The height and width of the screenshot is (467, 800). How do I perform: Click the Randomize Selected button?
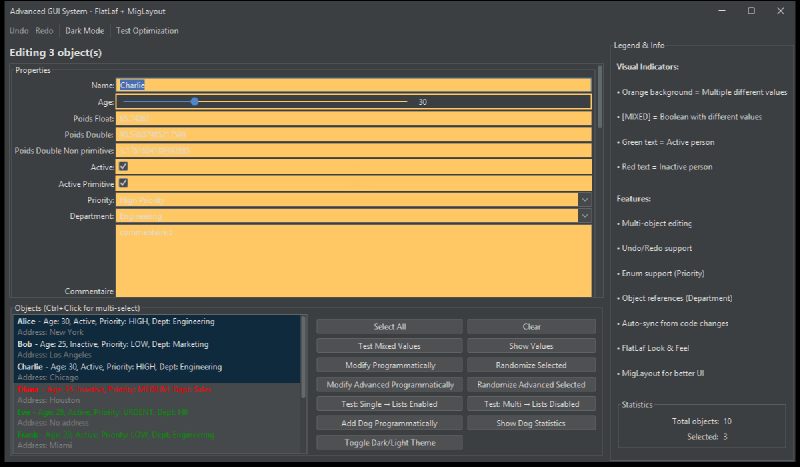tap(531, 365)
